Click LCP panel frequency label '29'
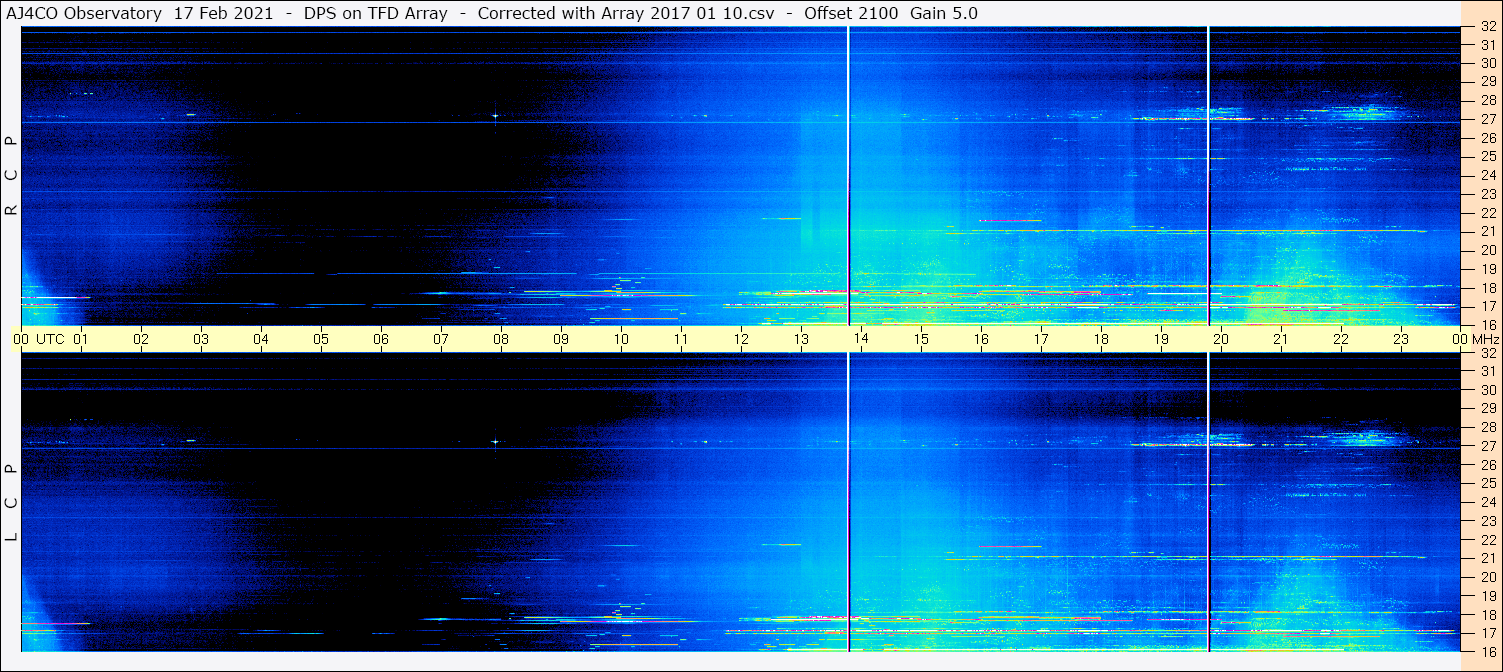This screenshot has width=1503, height=672. tap(1488, 409)
